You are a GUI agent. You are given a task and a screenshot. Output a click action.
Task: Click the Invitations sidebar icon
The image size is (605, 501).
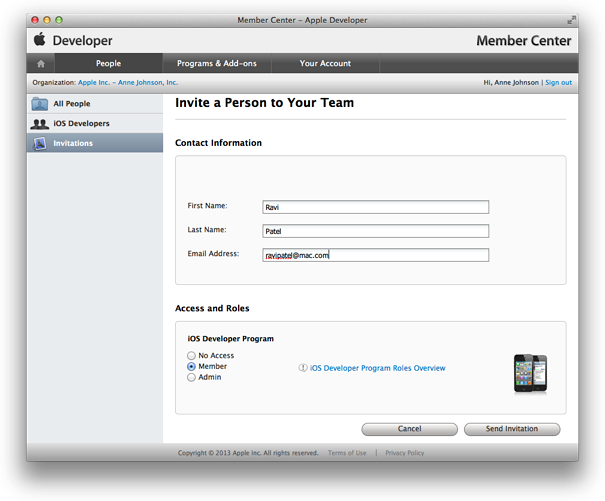39,143
